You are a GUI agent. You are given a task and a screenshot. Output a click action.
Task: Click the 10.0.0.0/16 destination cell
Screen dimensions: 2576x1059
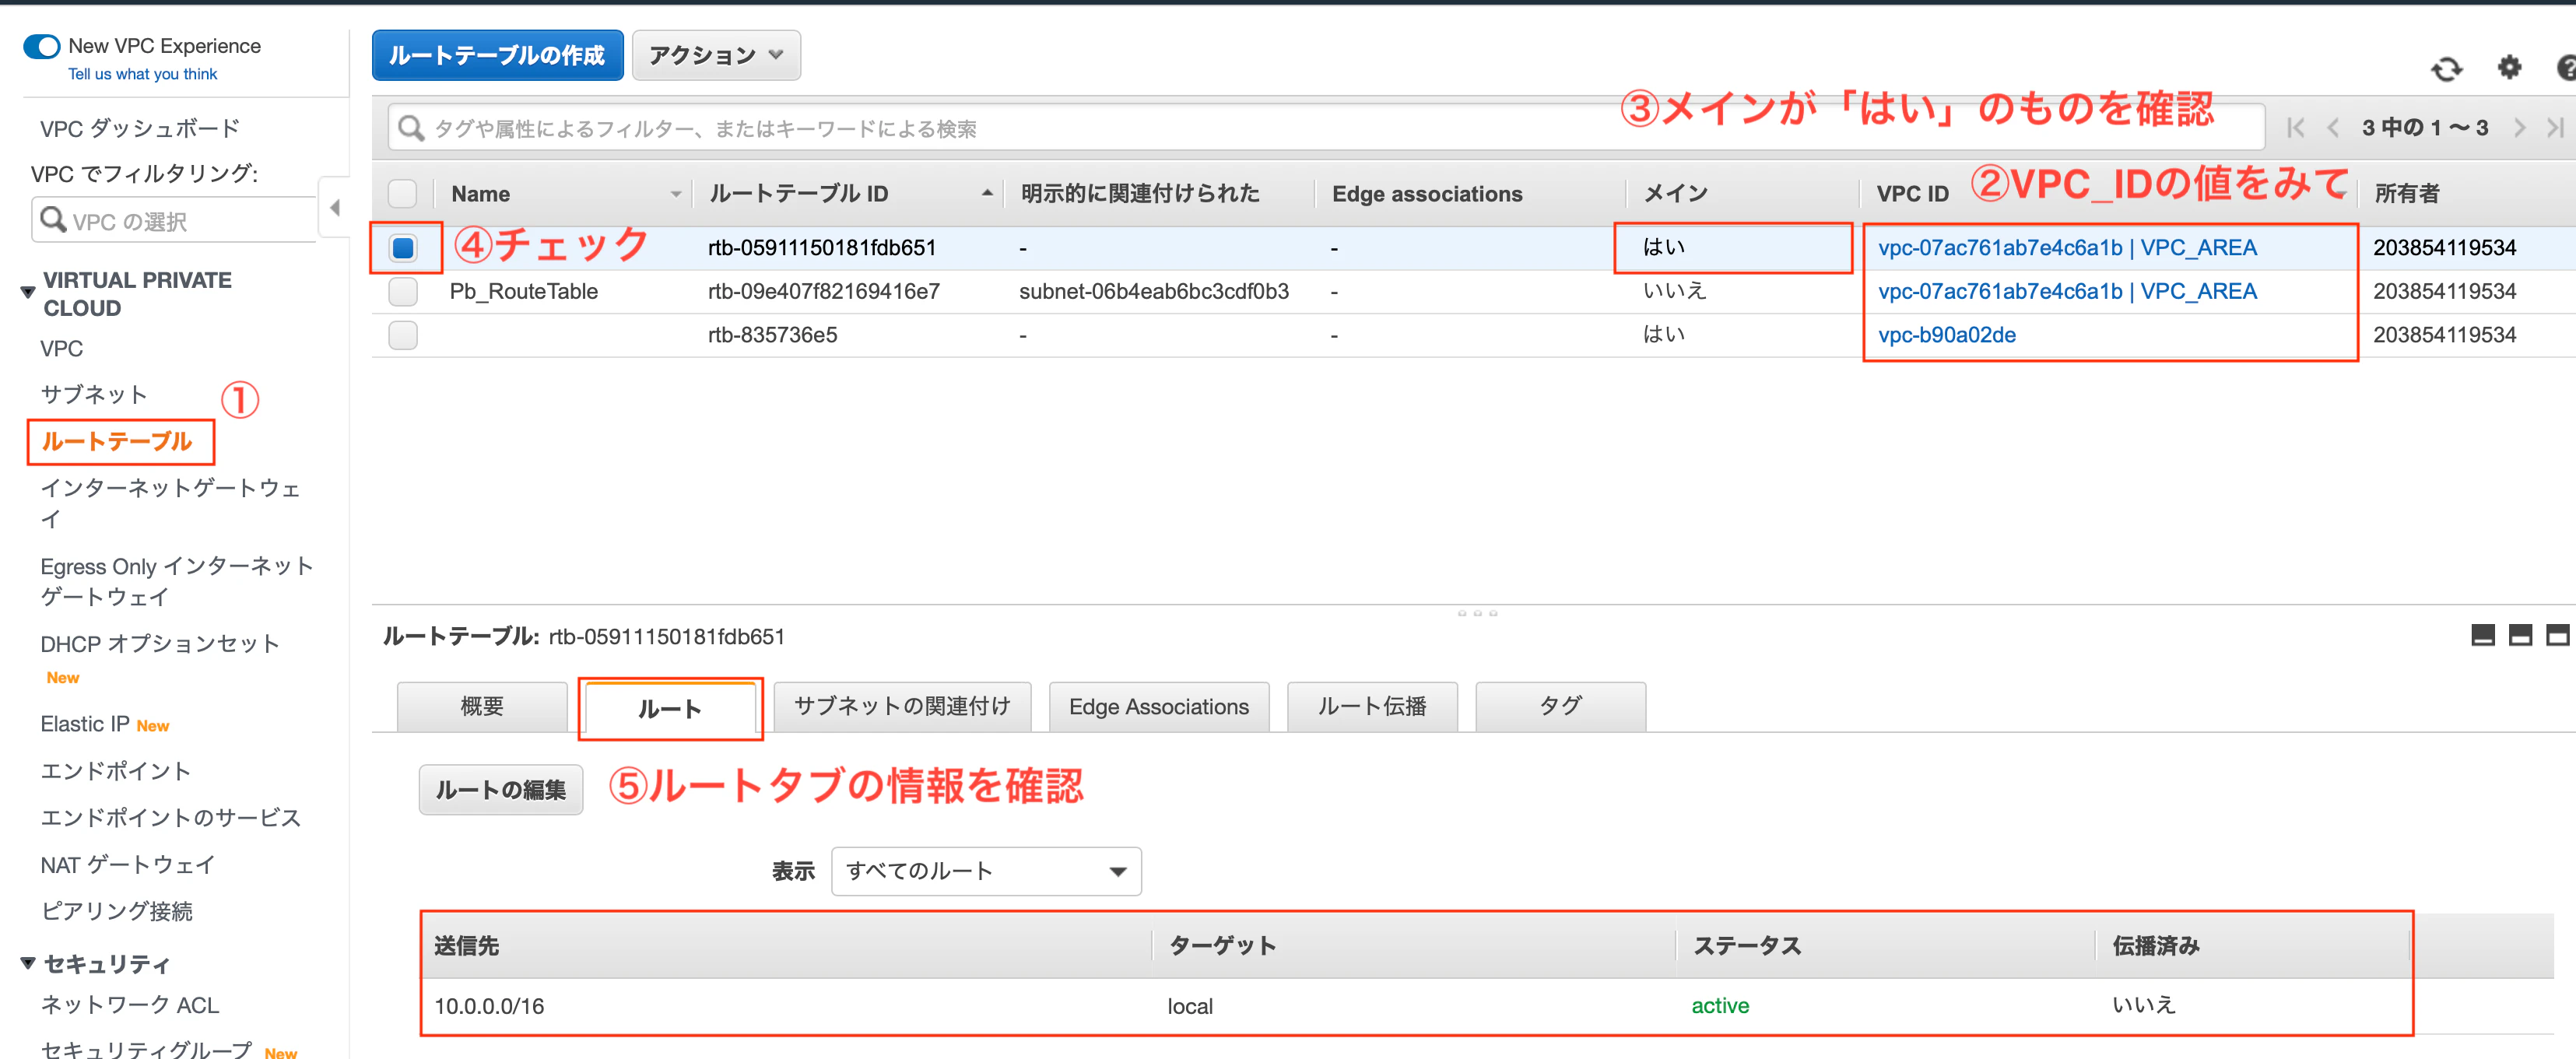[489, 1006]
